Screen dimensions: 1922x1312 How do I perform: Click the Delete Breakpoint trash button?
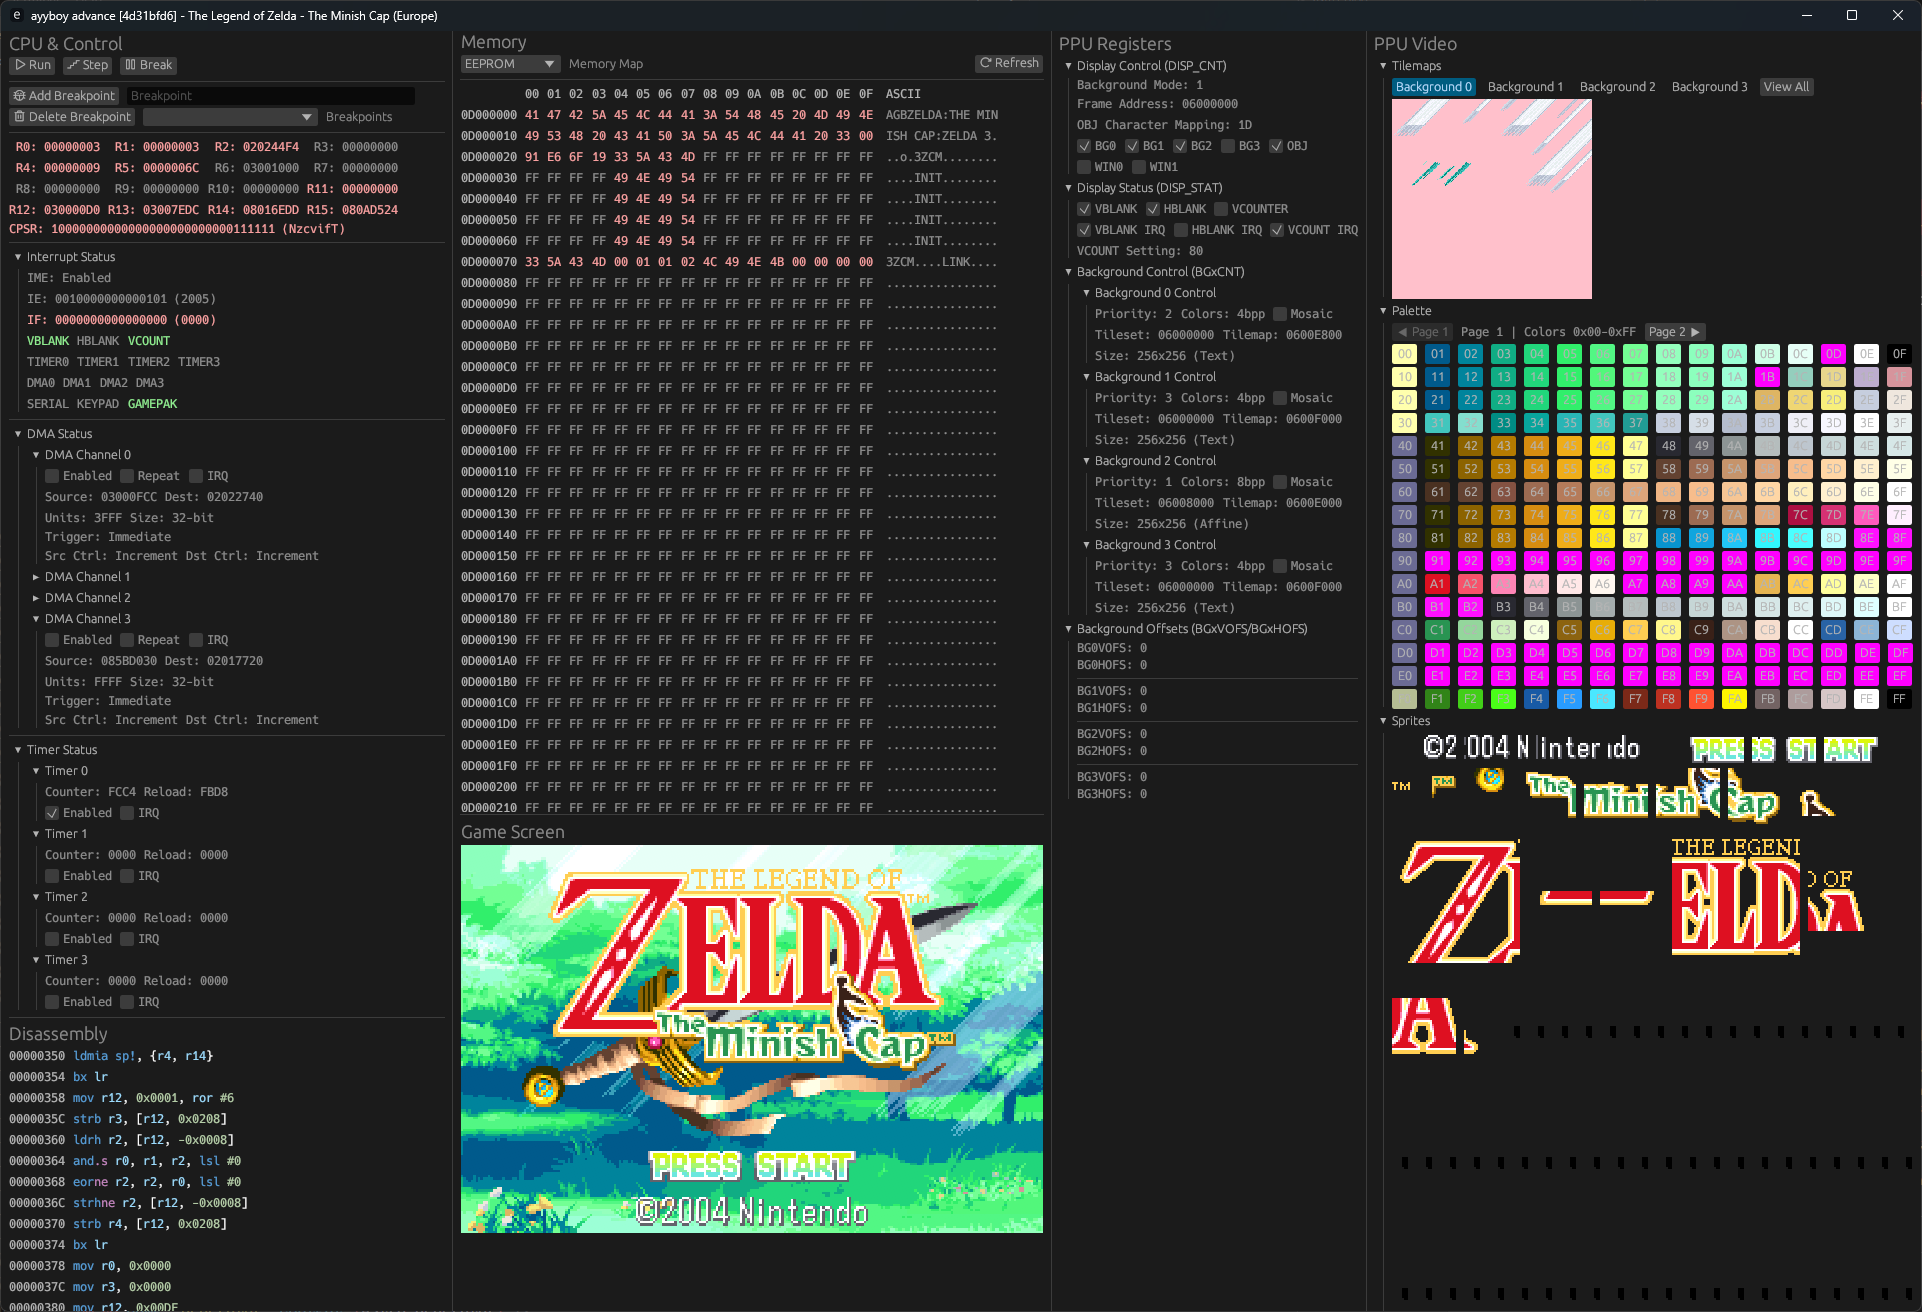coord(72,117)
